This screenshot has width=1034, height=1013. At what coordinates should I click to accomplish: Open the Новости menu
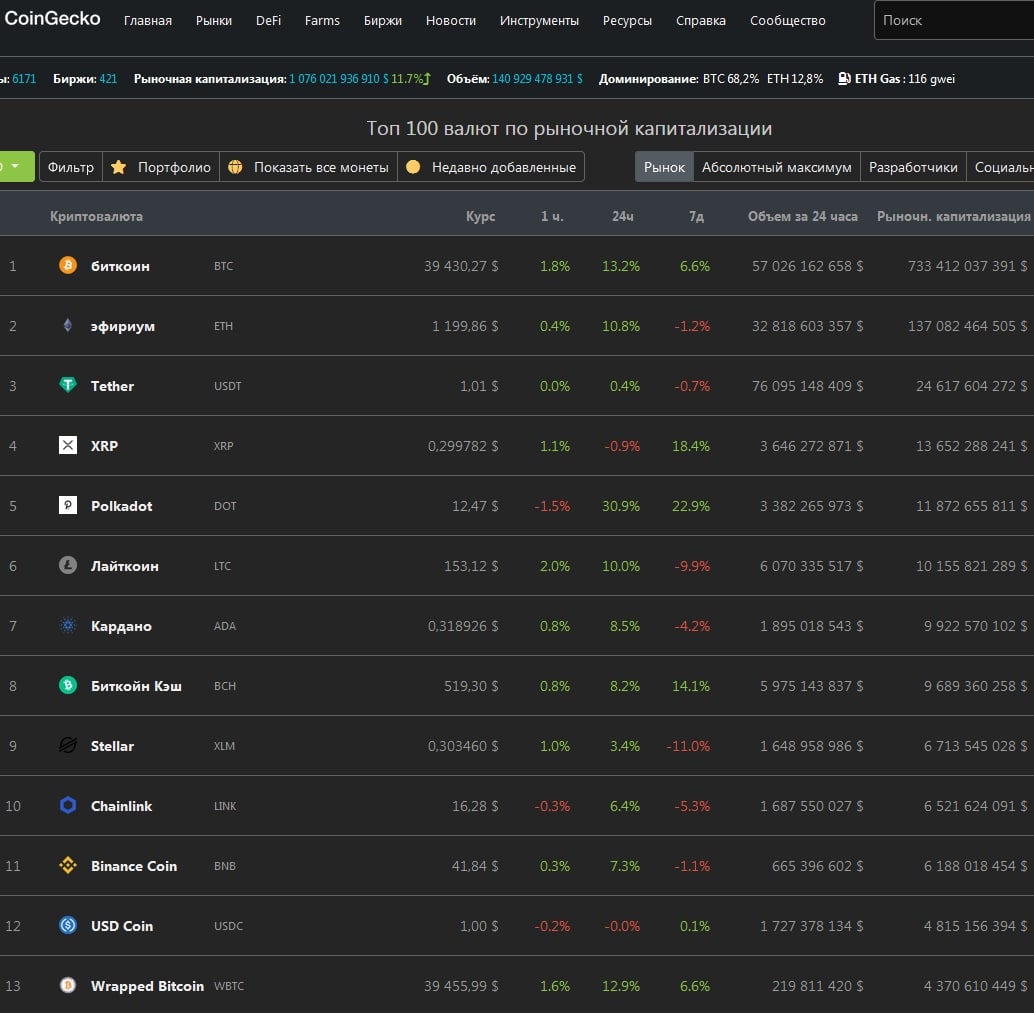click(x=451, y=20)
